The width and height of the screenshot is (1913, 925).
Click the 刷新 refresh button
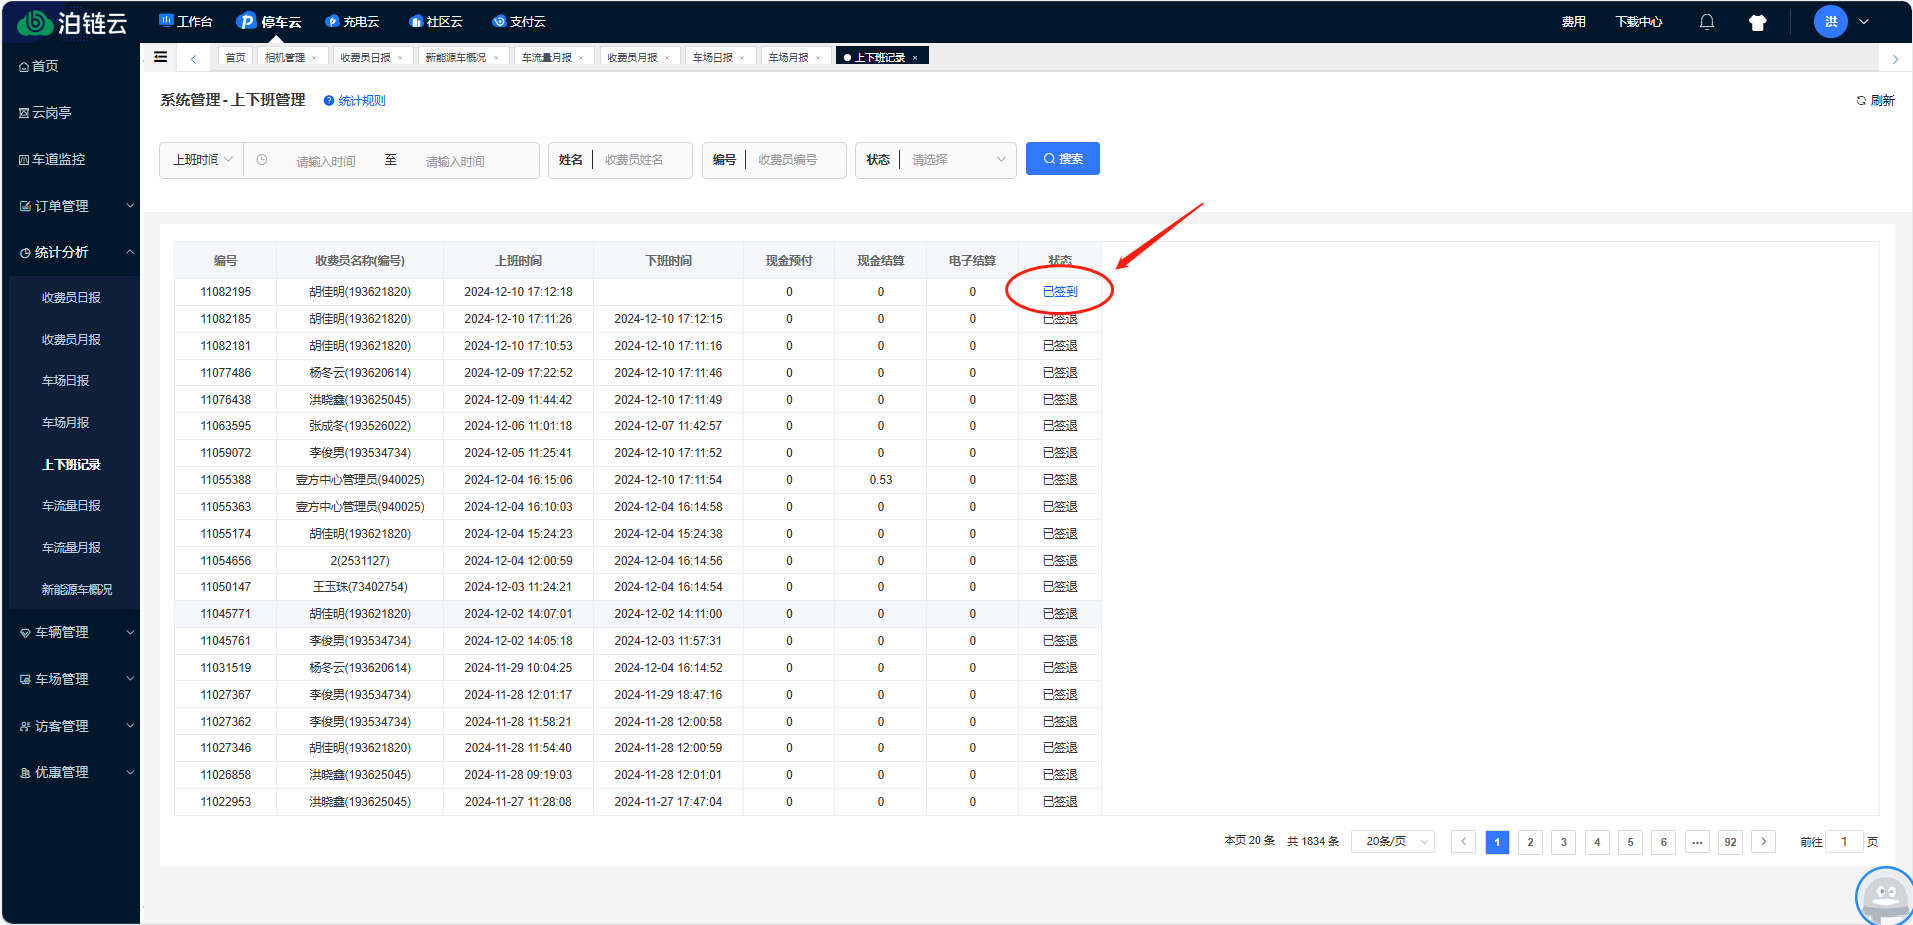coord(1875,100)
